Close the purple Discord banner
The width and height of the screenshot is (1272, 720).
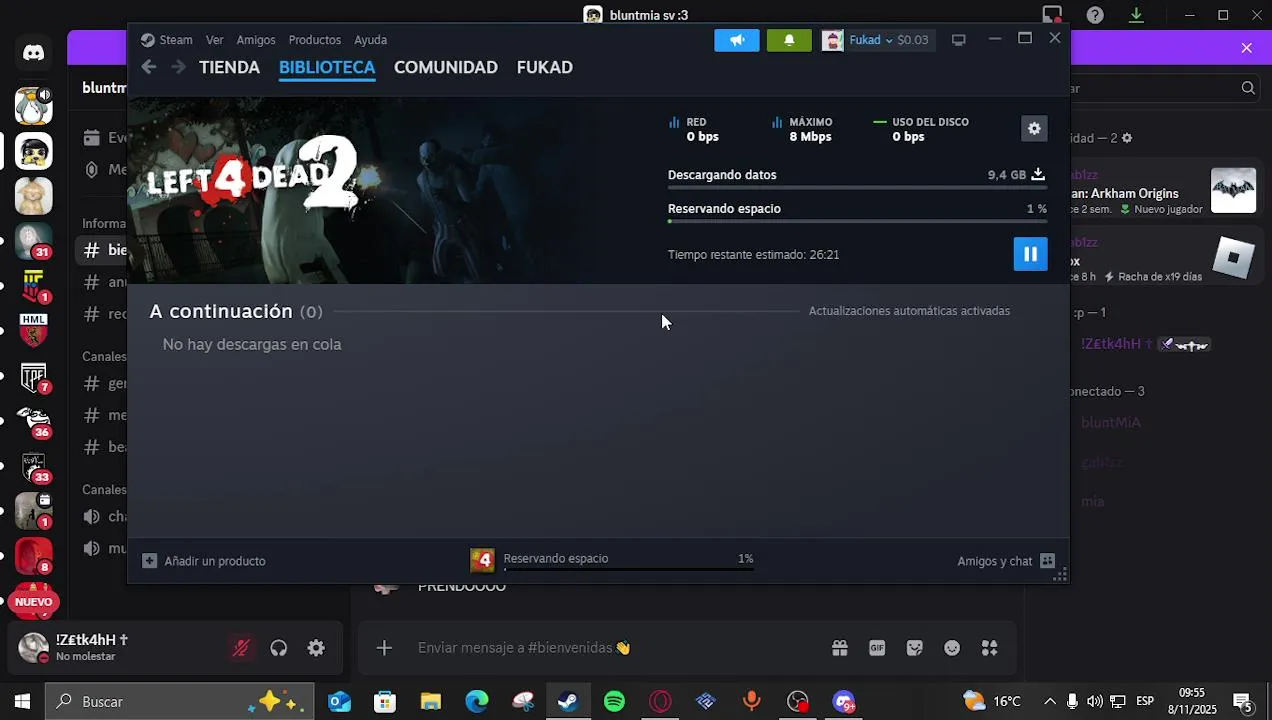pyautogui.click(x=1246, y=48)
